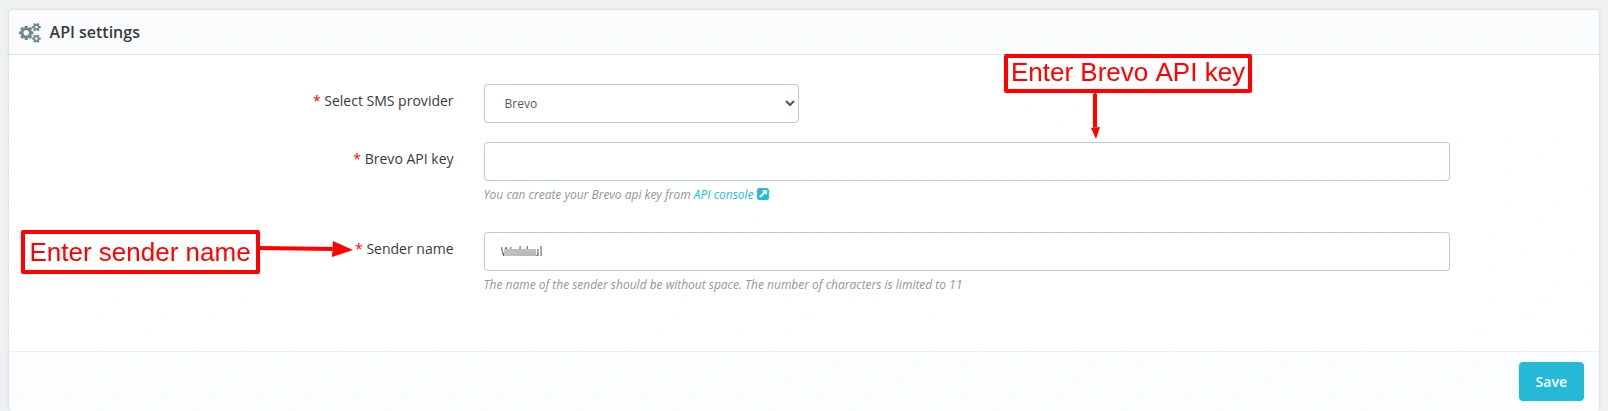
Task: Open the API console link
Action: coord(723,195)
